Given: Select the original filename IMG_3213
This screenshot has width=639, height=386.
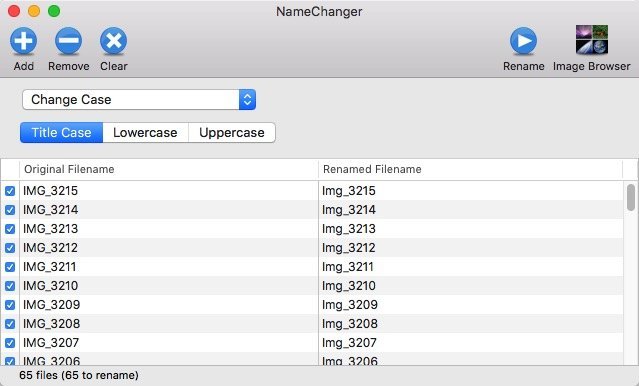Looking at the screenshot, I should click(50, 229).
